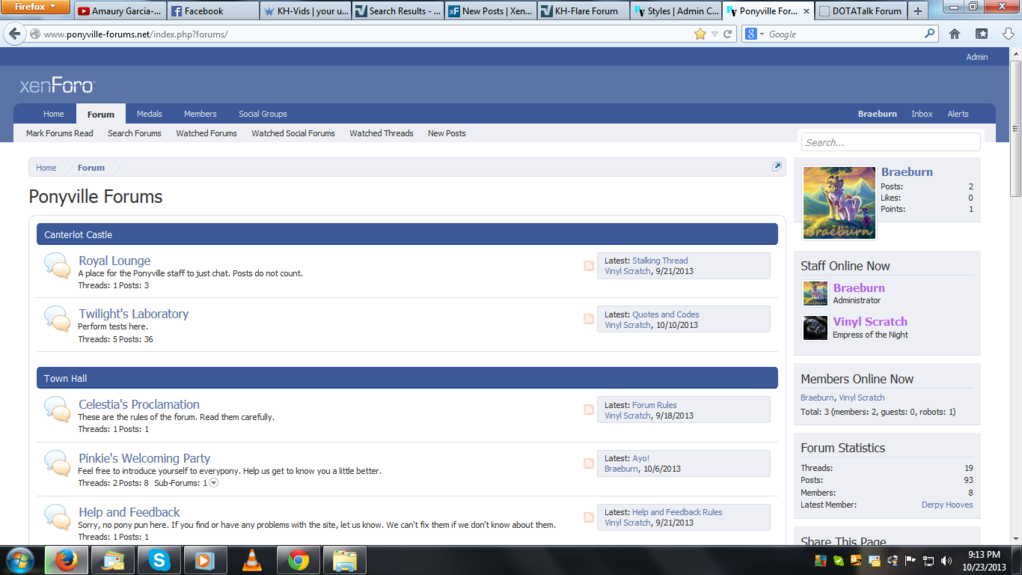Viewport: 1022px width, 575px height.
Task: Click the Firefox home icon
Action: click(x=954, y=34)
